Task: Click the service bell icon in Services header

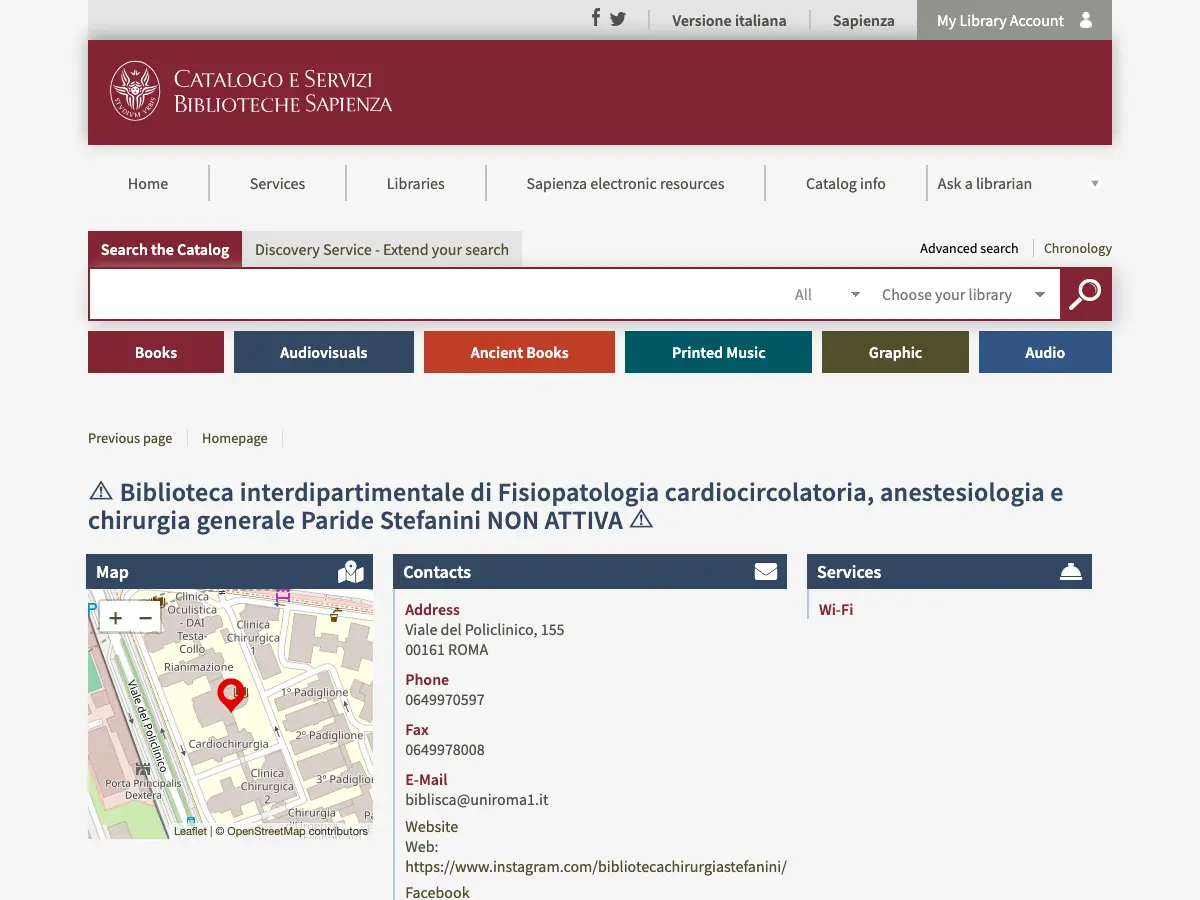Action: click(x=1071, y=572)
